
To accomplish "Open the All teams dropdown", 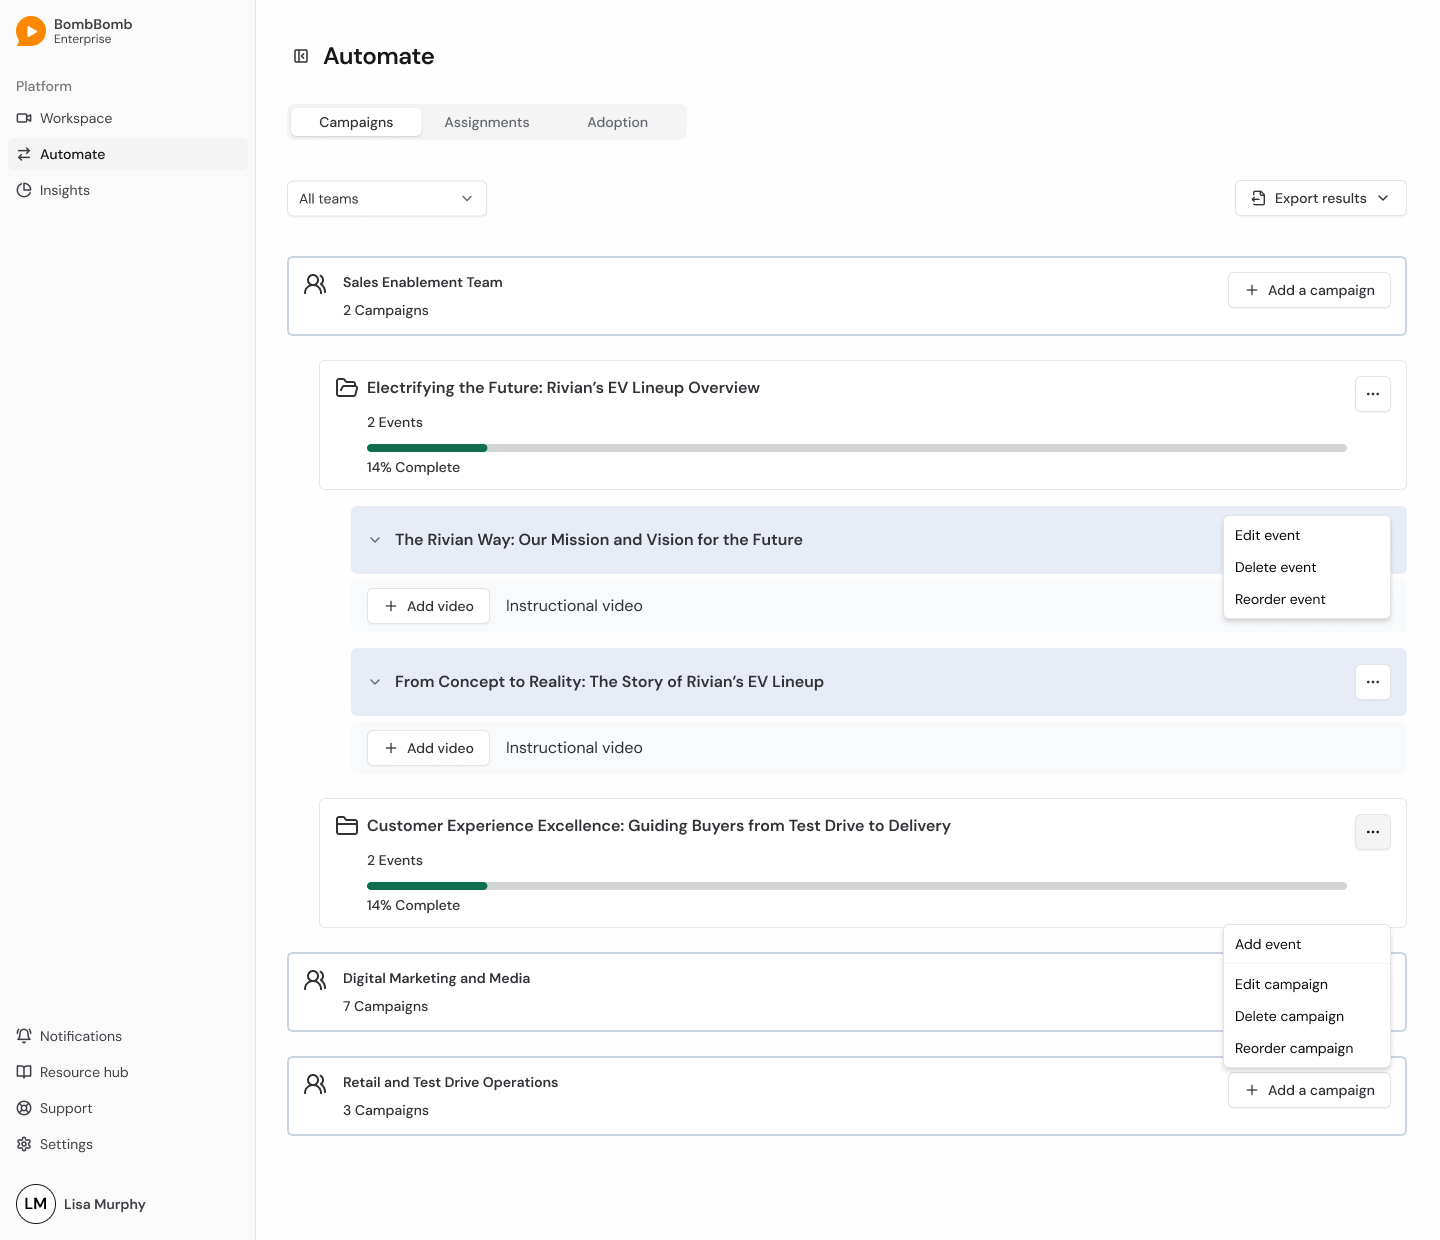I will [386, 198].
